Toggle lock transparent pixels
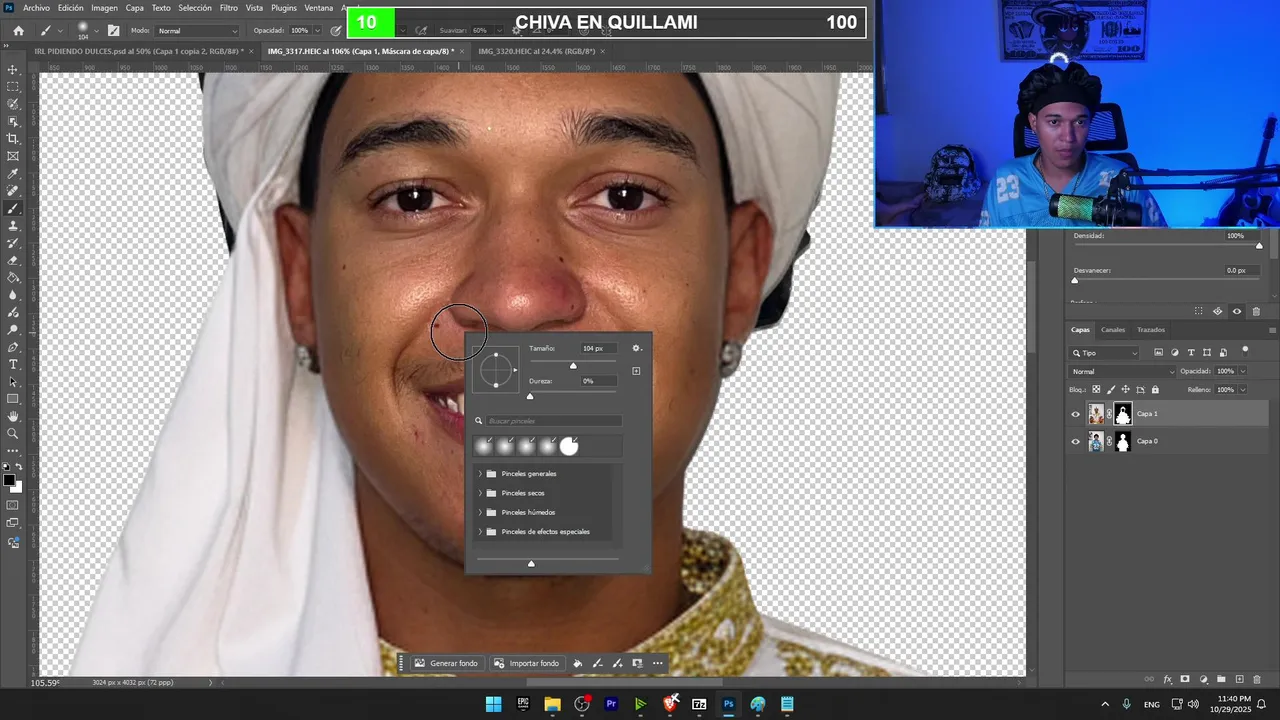The height and width of the screenshot is (720, 1280). [x=1096, y=389]
